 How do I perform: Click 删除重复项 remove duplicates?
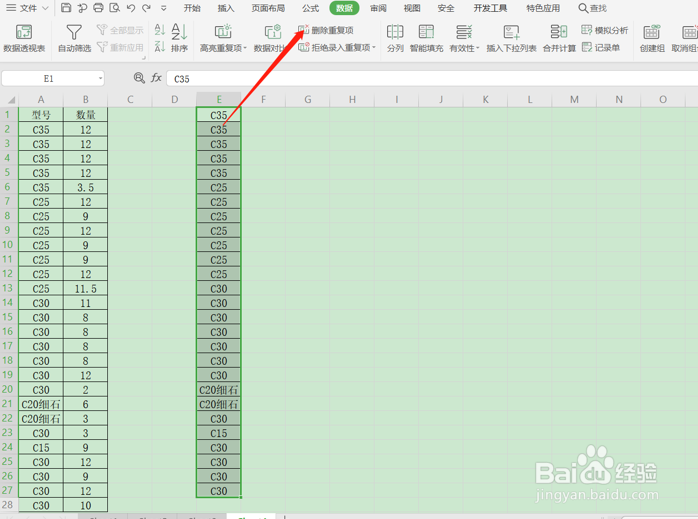(326, 30)
